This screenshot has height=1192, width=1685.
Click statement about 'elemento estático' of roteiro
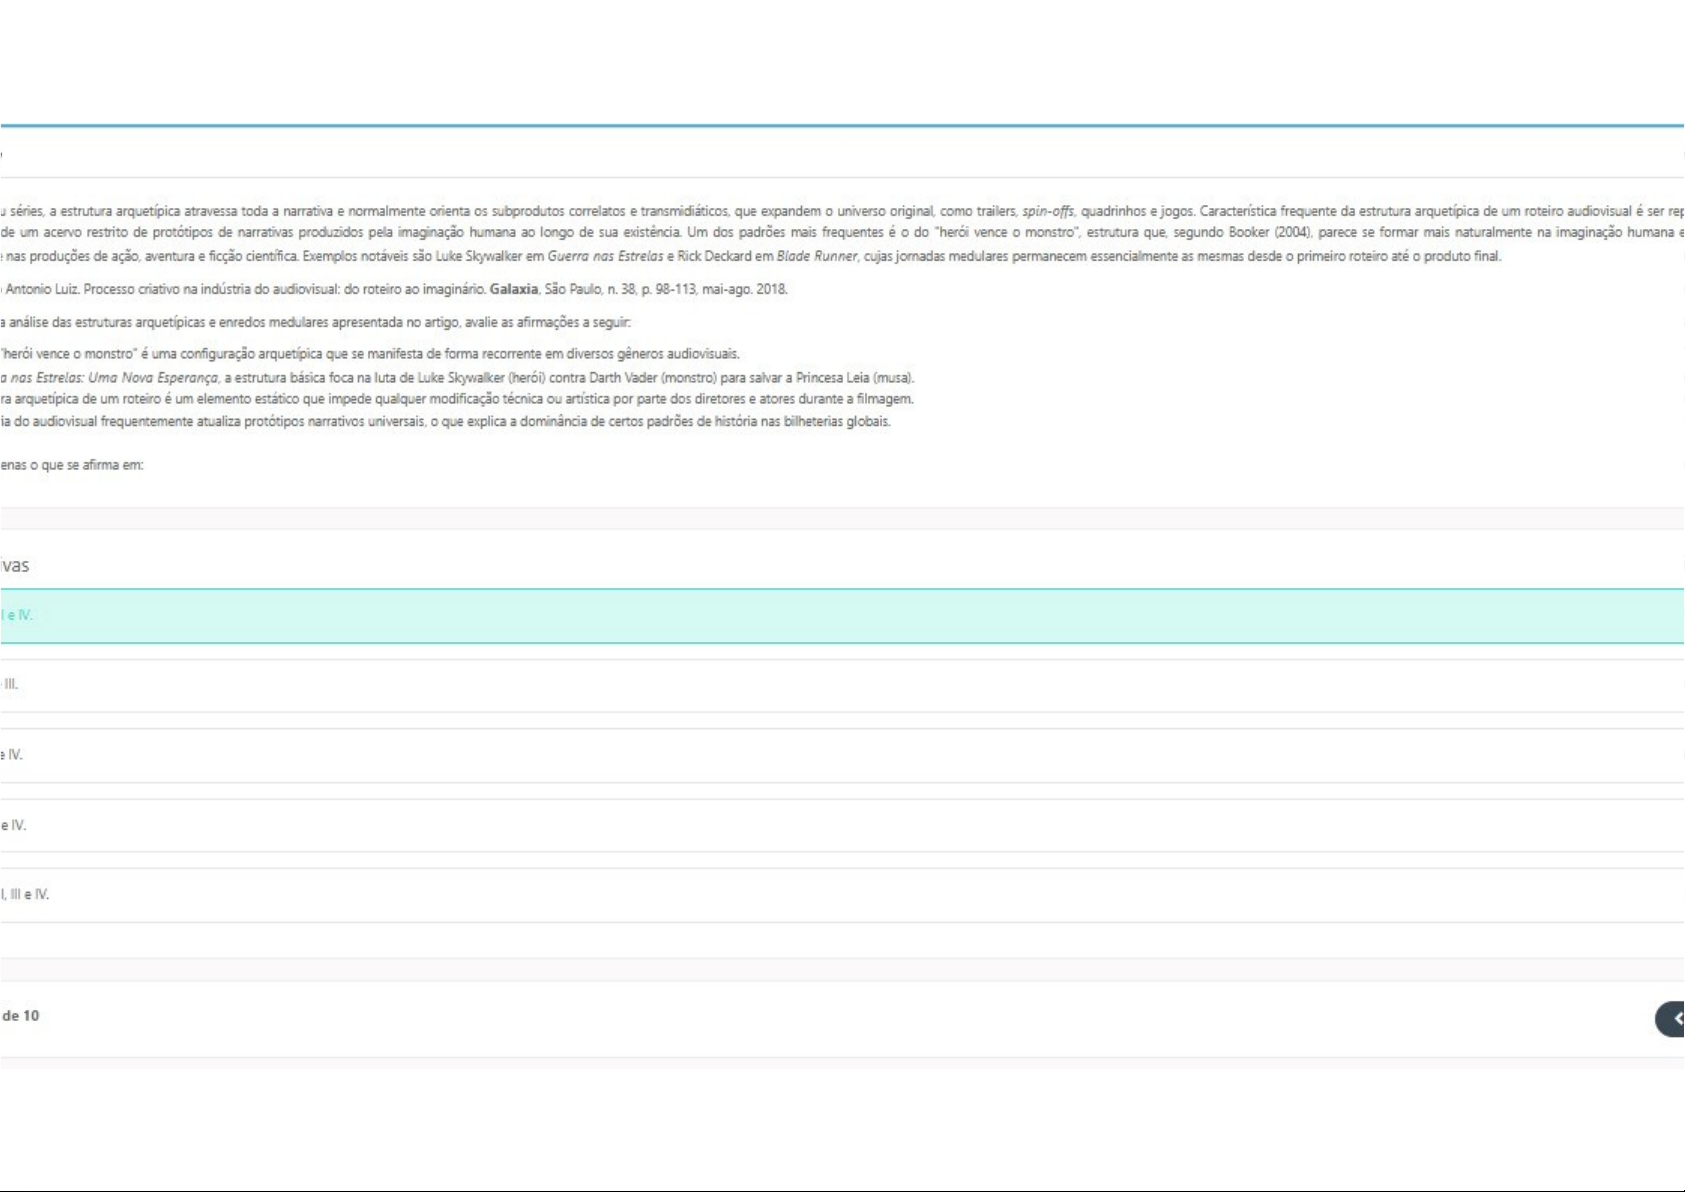(x=456, y=399)
